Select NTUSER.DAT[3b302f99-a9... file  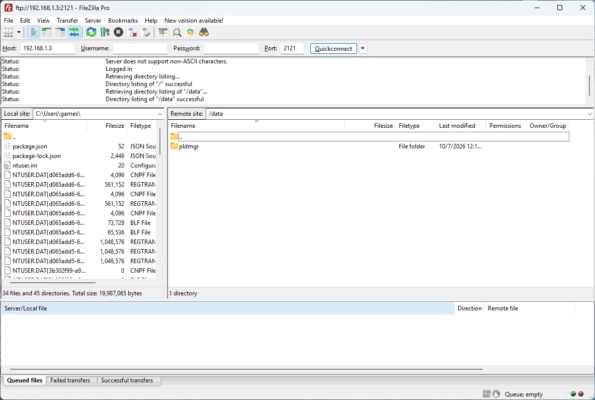click(80, 271)
